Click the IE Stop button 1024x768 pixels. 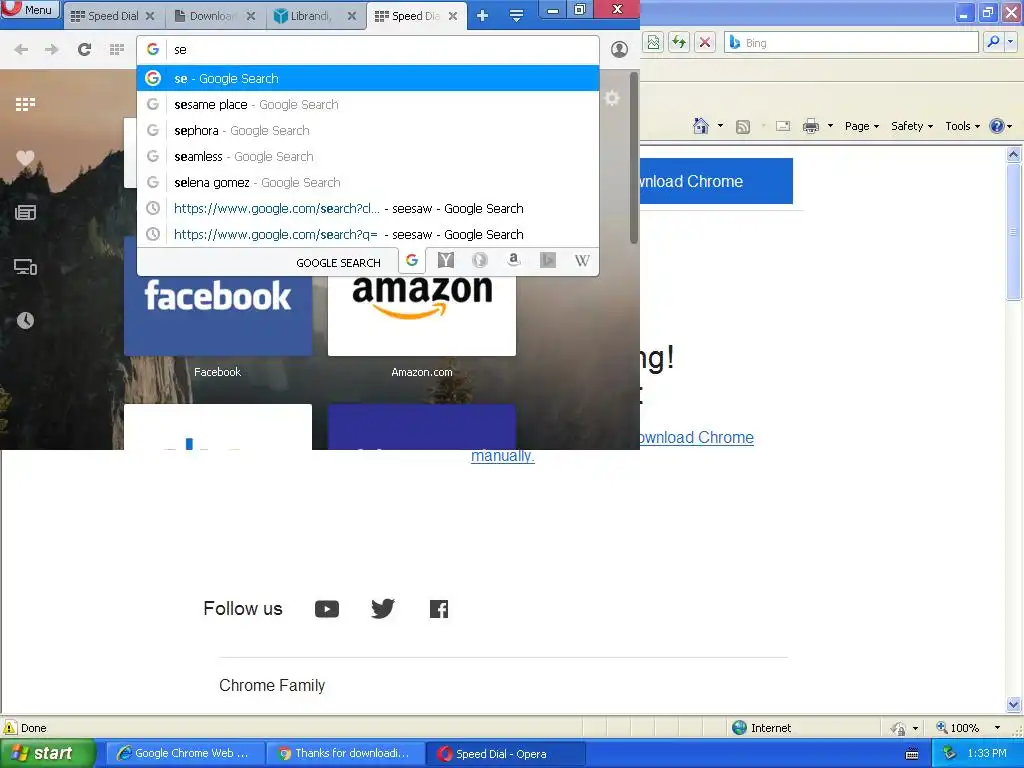[x=705, y=42]
